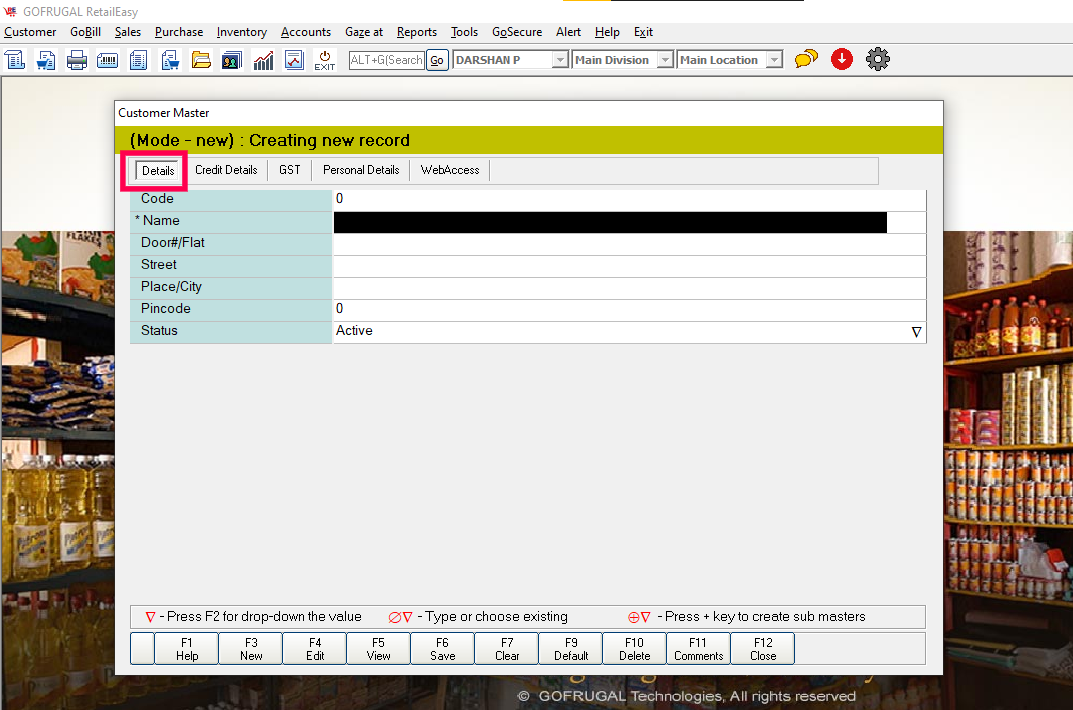The height and width of the screenshot is (710, 1073).
Task: Click the Code value field
Action: (630, 199)
